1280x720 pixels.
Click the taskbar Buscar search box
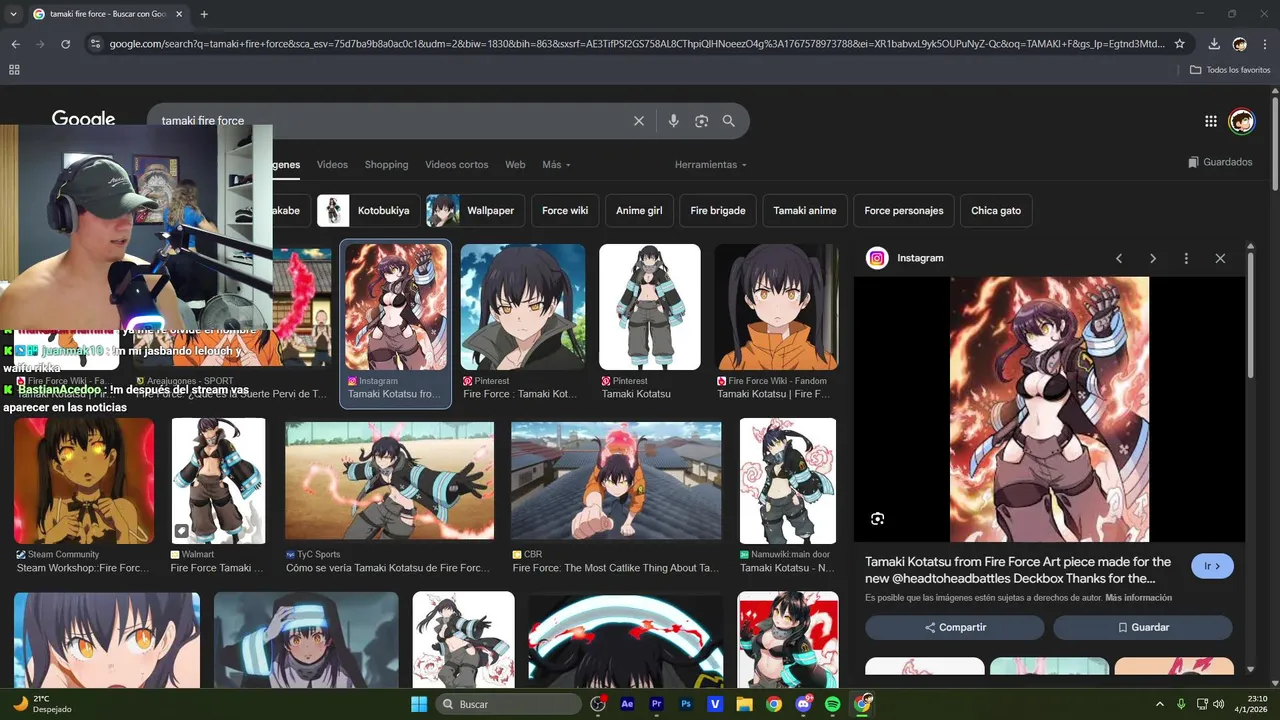point(509,704)
